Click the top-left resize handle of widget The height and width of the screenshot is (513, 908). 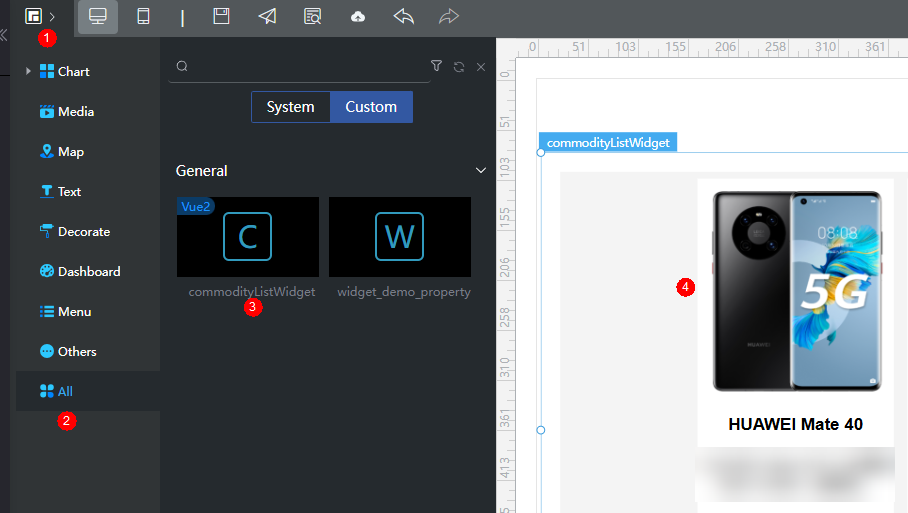[541, 153]
